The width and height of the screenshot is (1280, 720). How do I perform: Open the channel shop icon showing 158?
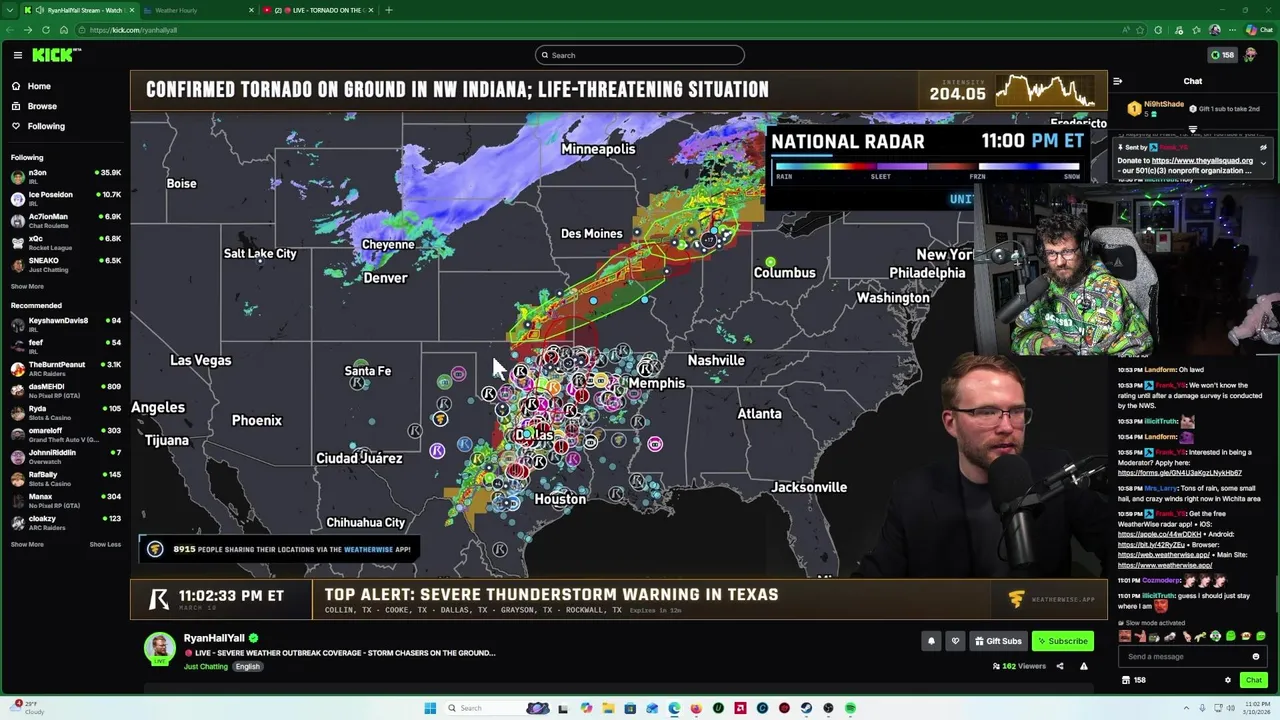click(1133, 680)
